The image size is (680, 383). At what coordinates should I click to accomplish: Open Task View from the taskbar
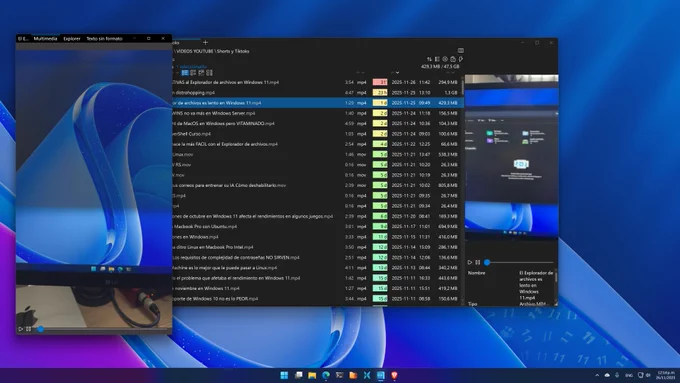pyautogui.click(x=298, y=375)
